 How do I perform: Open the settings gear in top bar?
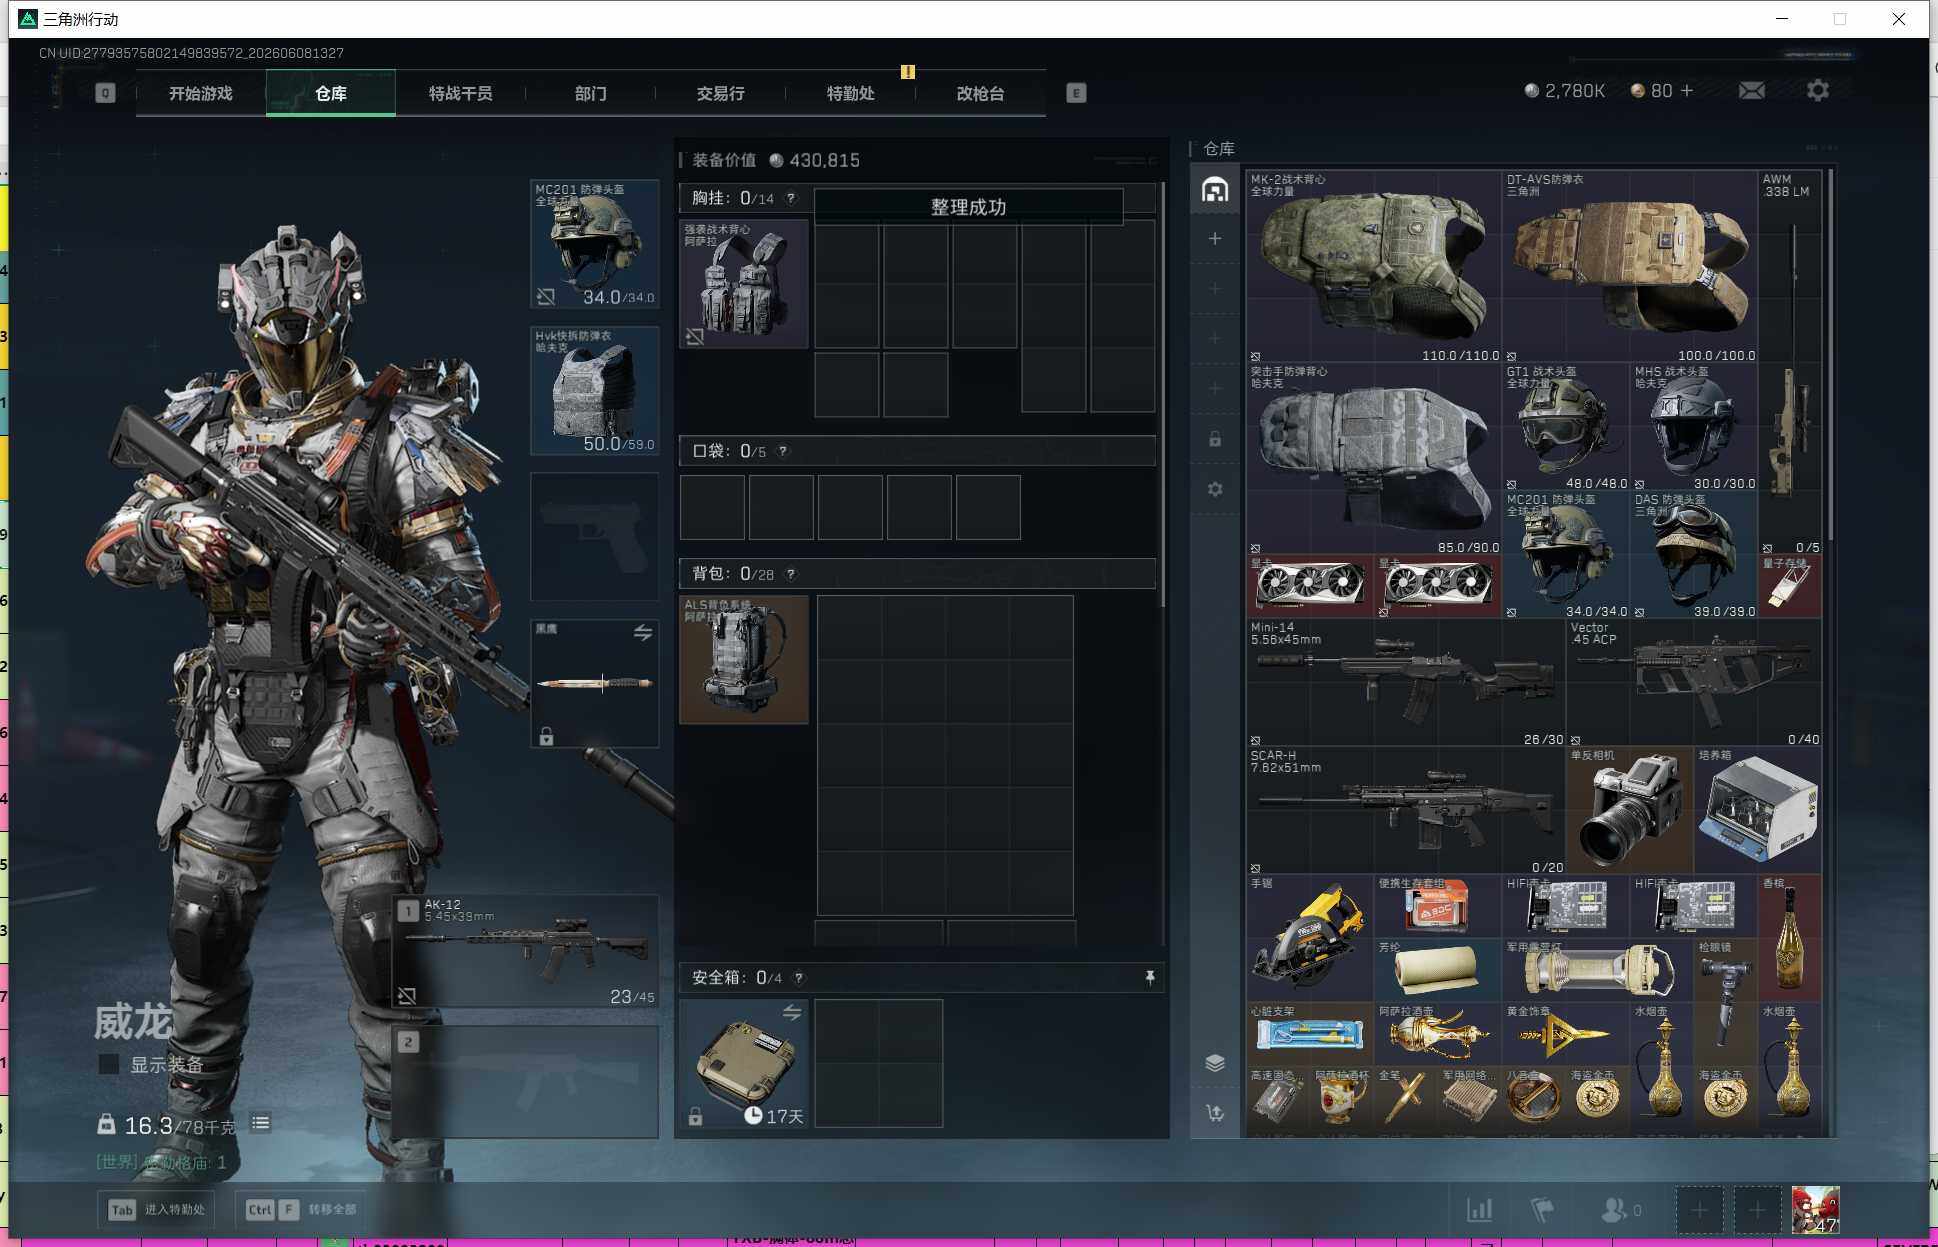[1818, 91]
